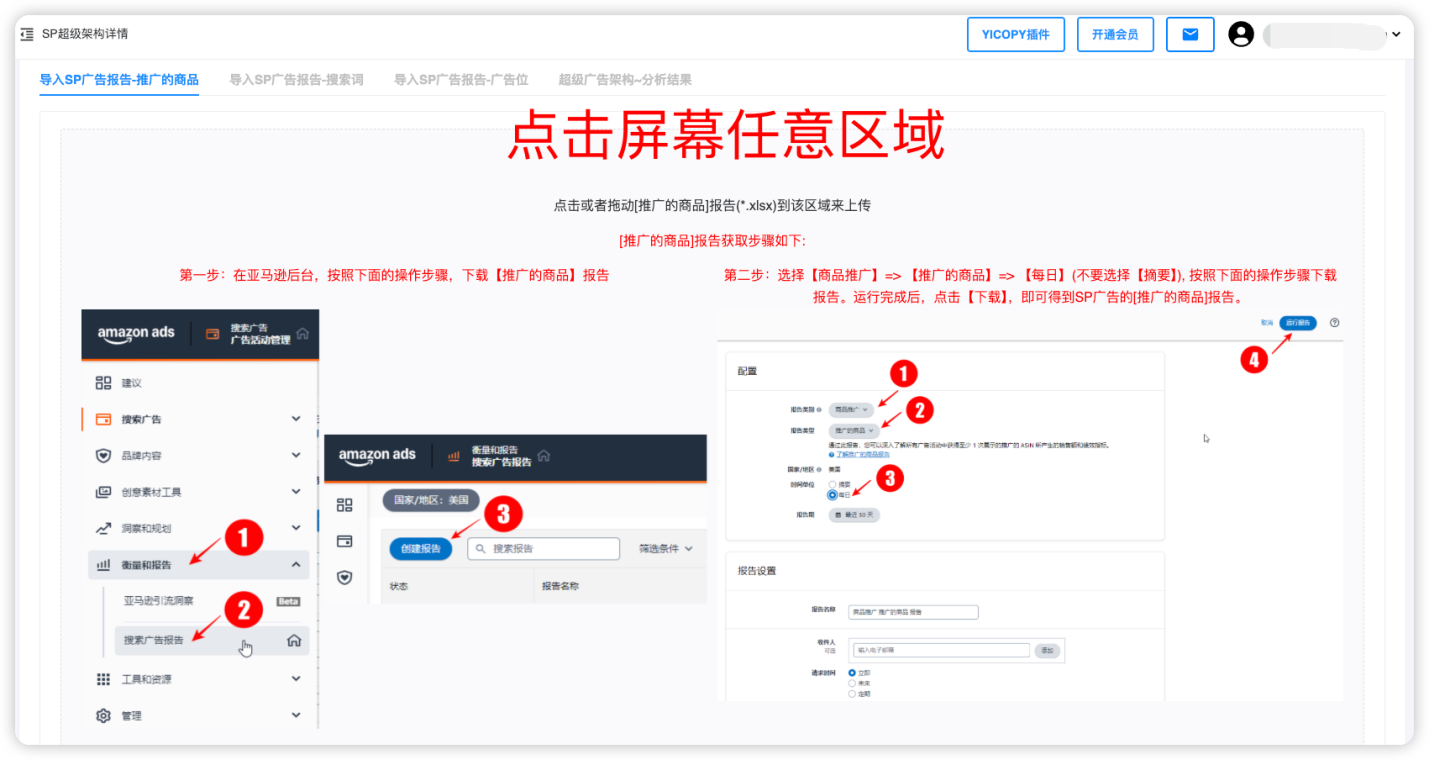Open the 商品推广 report category dropdown
The width and height of the screenshot is (1429, 760).
click(852, 410)
